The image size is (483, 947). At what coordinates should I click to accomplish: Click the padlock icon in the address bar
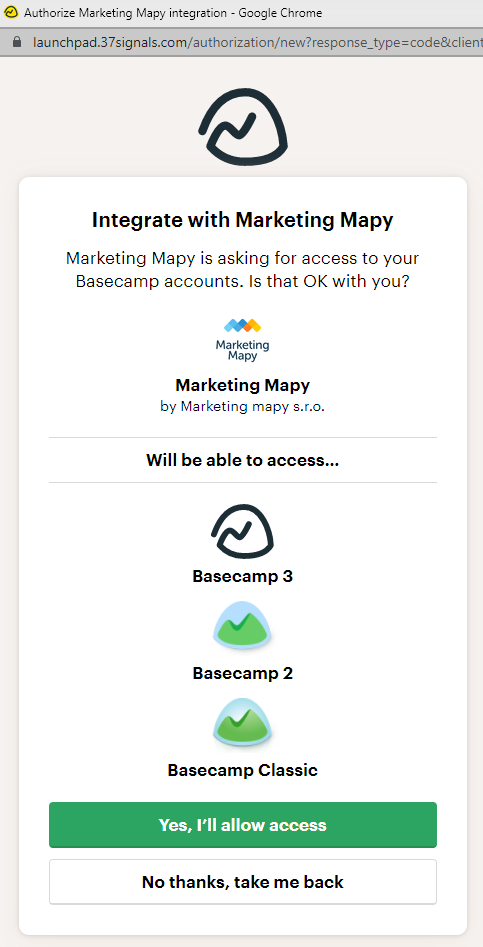(x=17, y=42)
